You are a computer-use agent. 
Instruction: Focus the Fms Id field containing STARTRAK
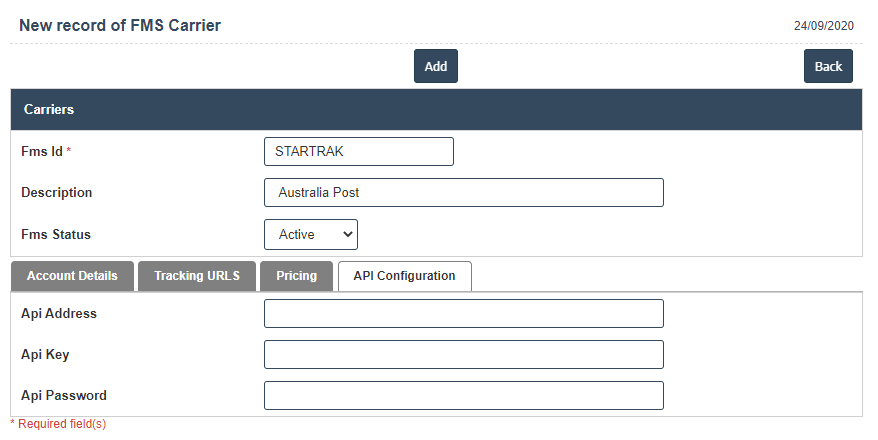[358, 152]
